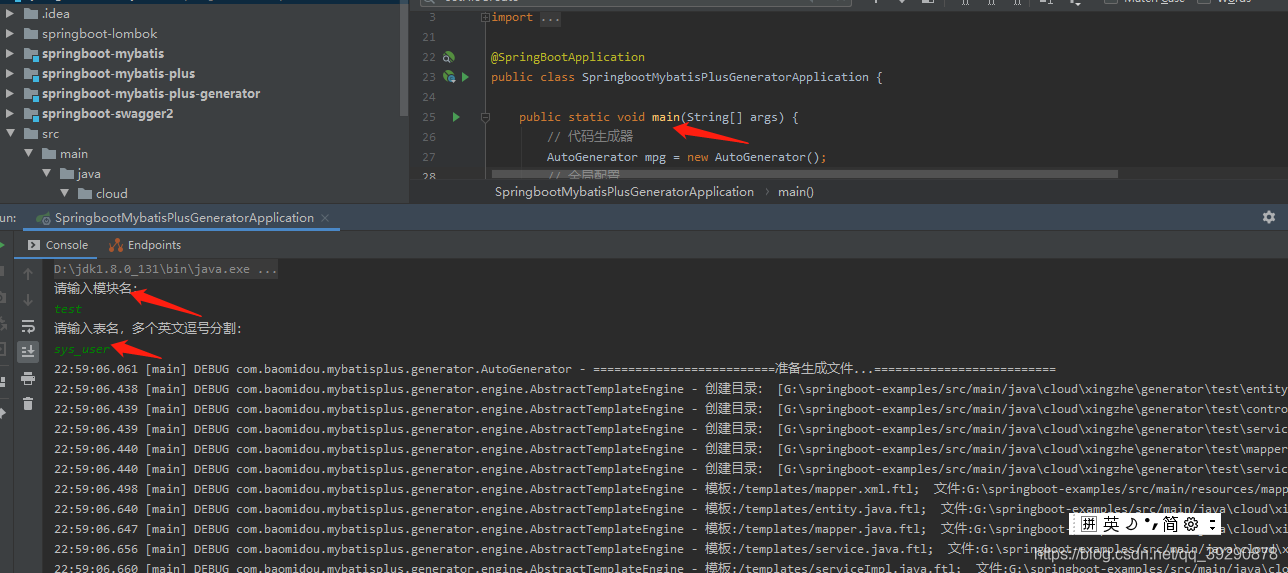
Task: Toggle soft-wrap in the Run console
Action: click(x=28, y=326)
